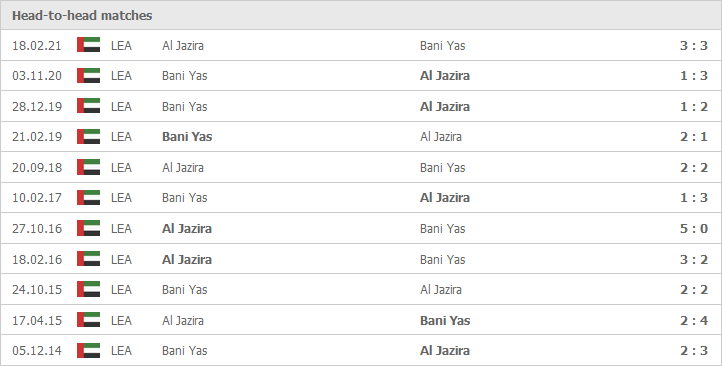Click the UAE flag on the 17.04.15 row

click(88, 320)
